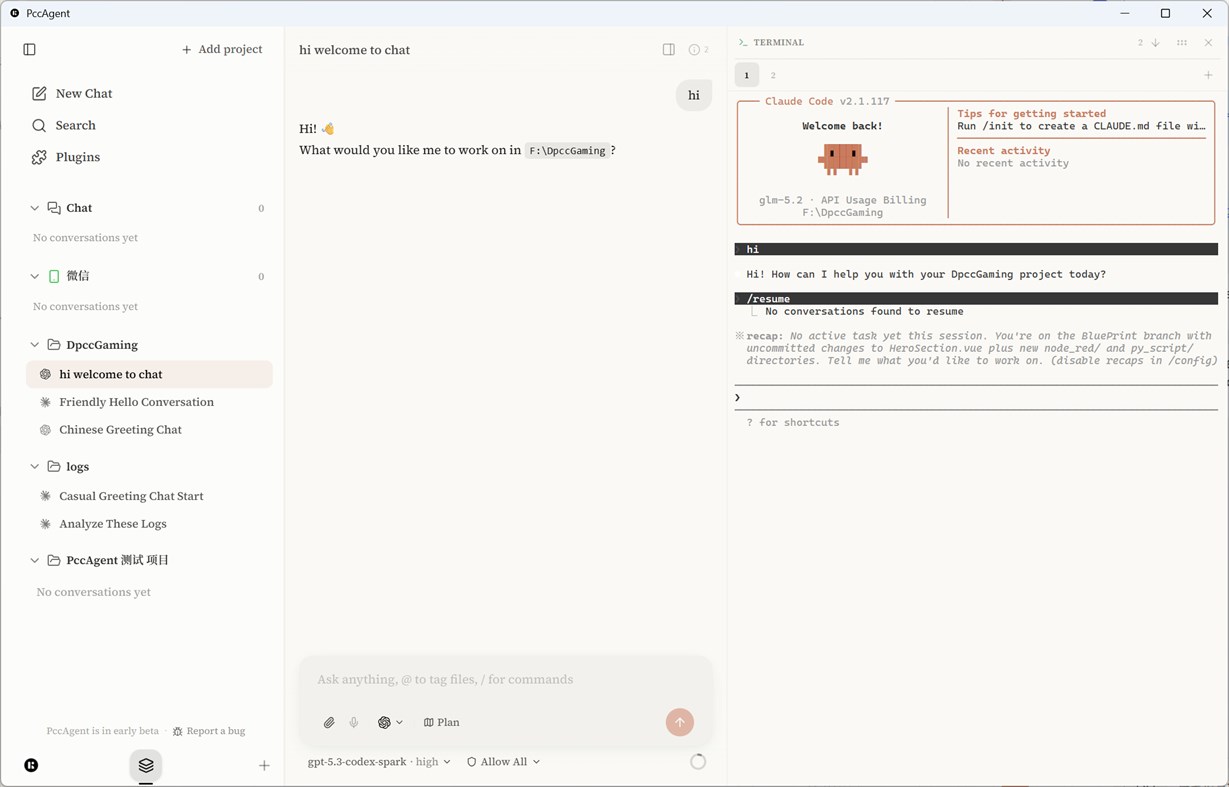This screenshot has height=787, width=1229.
Task: Click Report a bug link
Action: tap(209, 731)
